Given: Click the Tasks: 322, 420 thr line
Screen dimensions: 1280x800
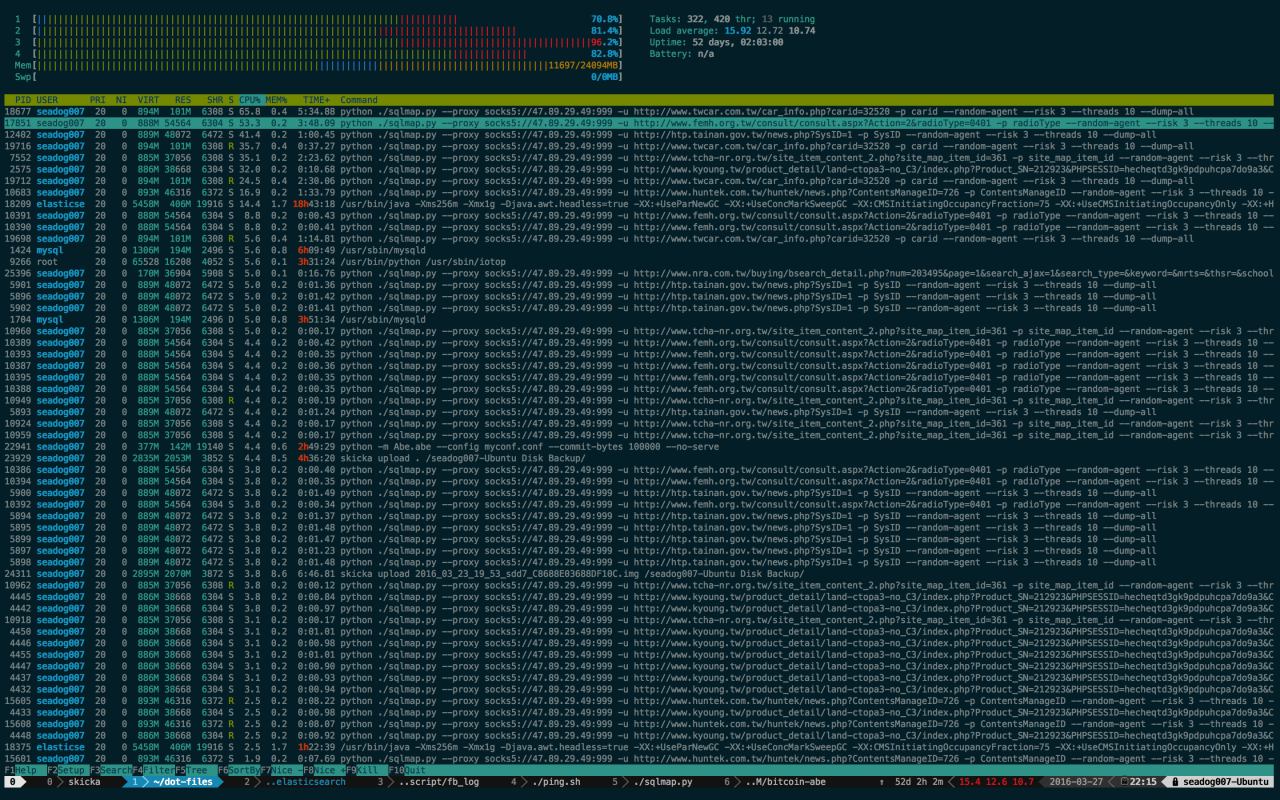Looking at the screenshot, I should click(x=732, y=19).
